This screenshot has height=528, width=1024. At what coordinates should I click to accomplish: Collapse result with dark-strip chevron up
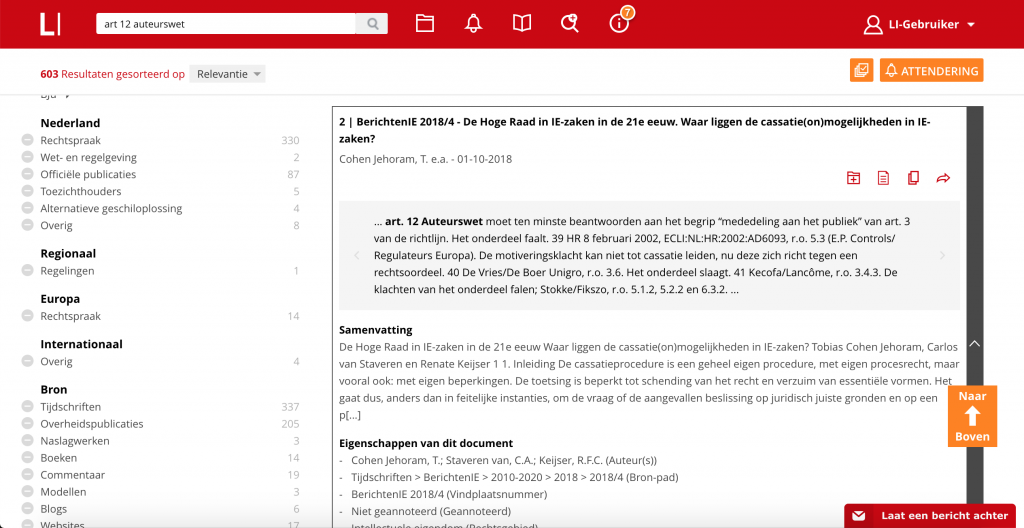pyautogui.click(x=974, y=344)
